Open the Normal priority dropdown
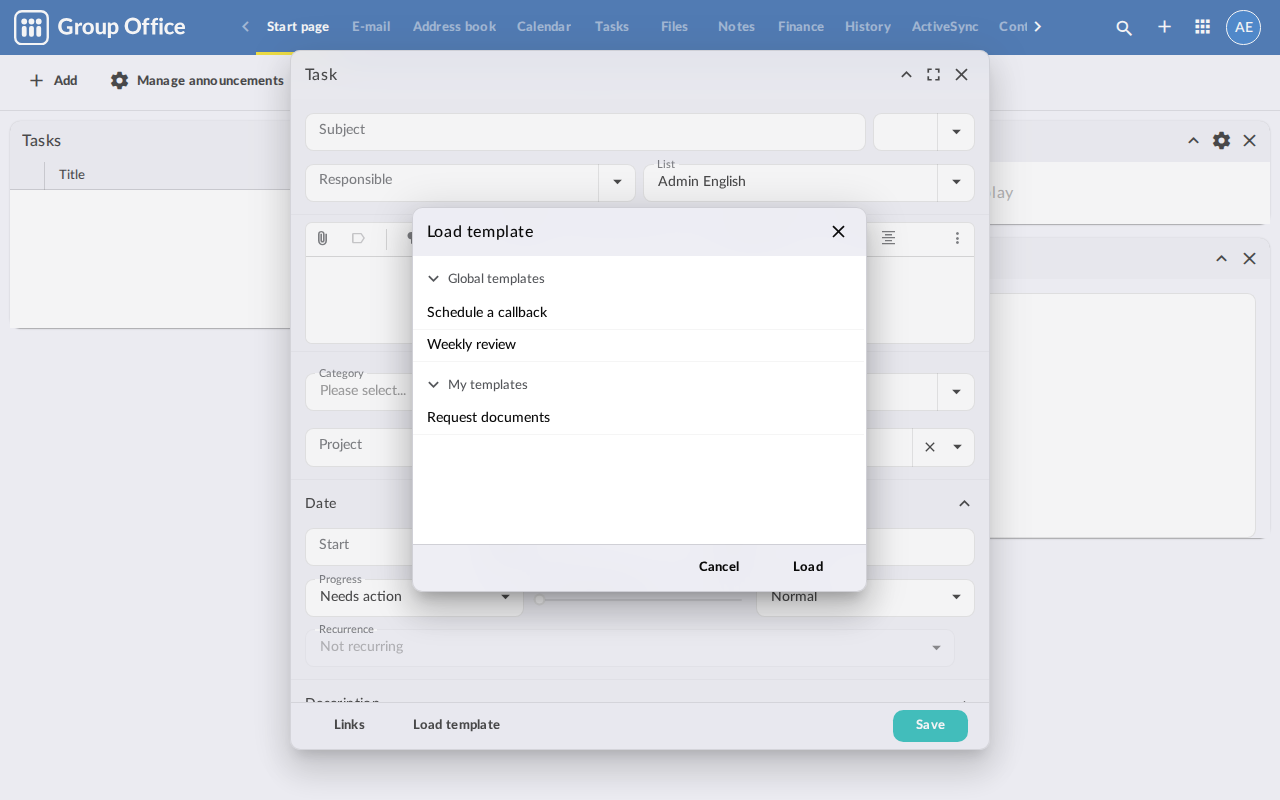 point(956,597)
